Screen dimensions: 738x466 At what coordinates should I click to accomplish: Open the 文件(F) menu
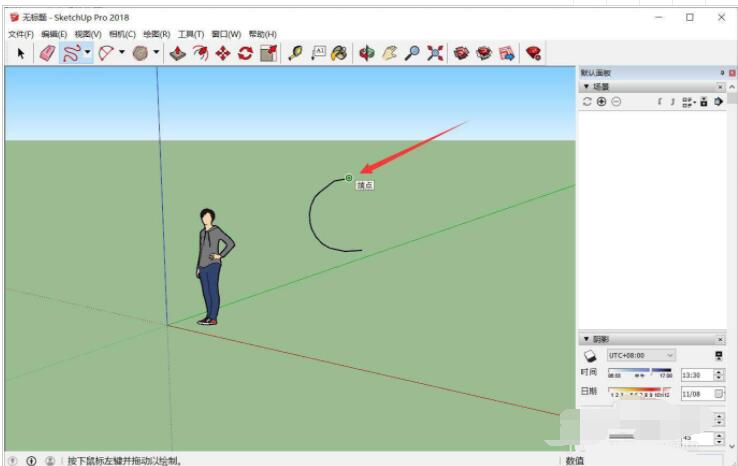click(21, 34)
